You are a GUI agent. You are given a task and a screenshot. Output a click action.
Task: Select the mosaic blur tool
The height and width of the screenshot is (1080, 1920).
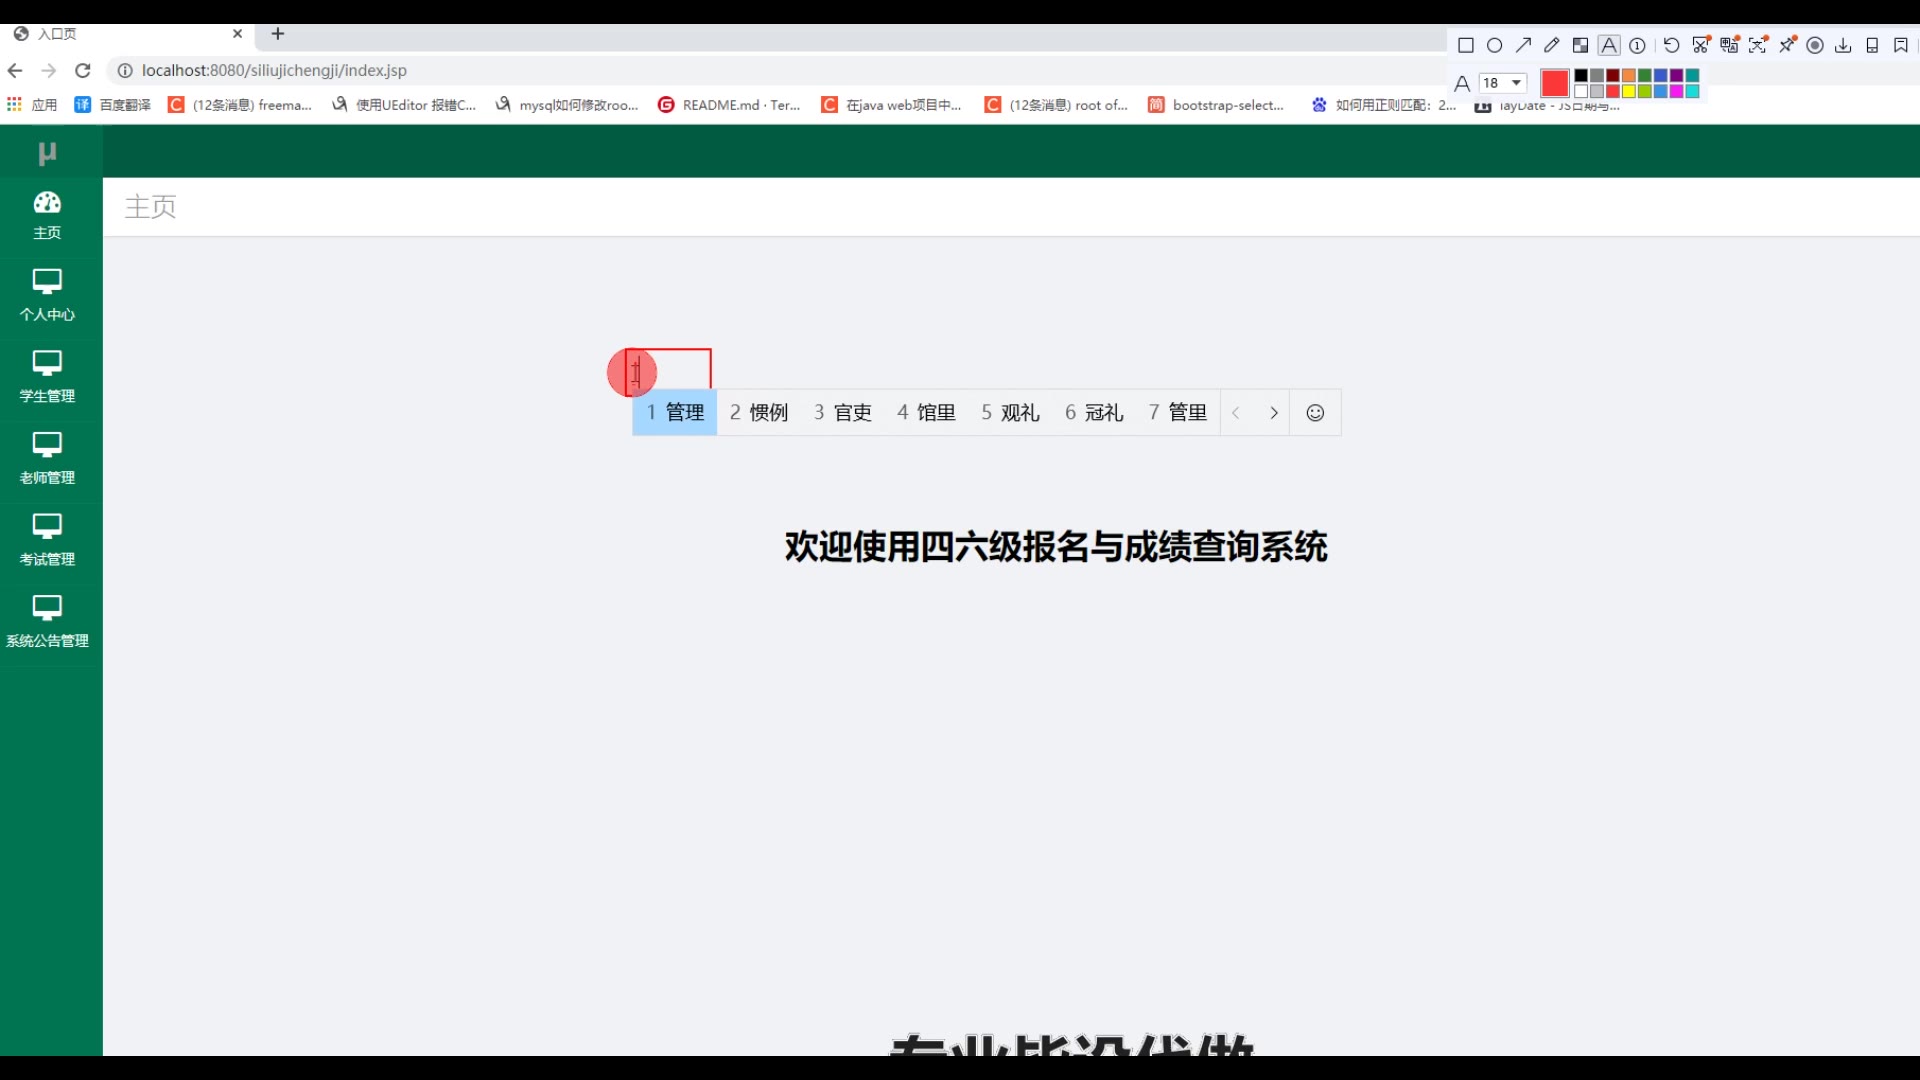[1580, 46]
